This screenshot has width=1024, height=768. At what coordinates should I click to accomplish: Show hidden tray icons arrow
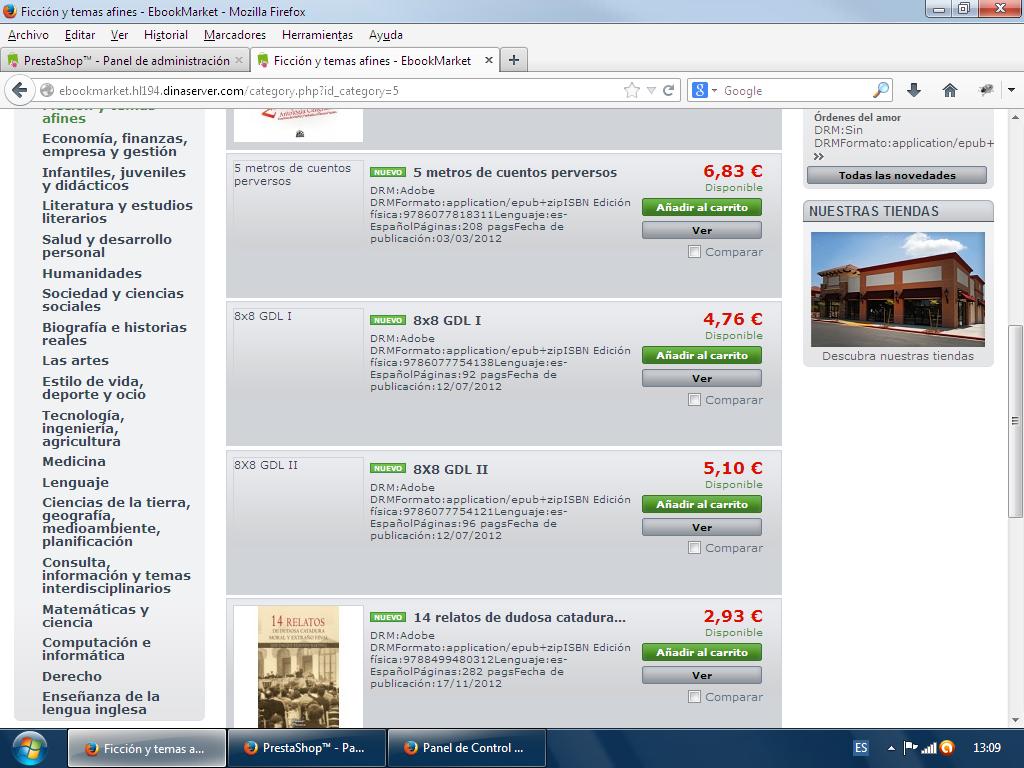pyautogui.click(x=891, y=748)
